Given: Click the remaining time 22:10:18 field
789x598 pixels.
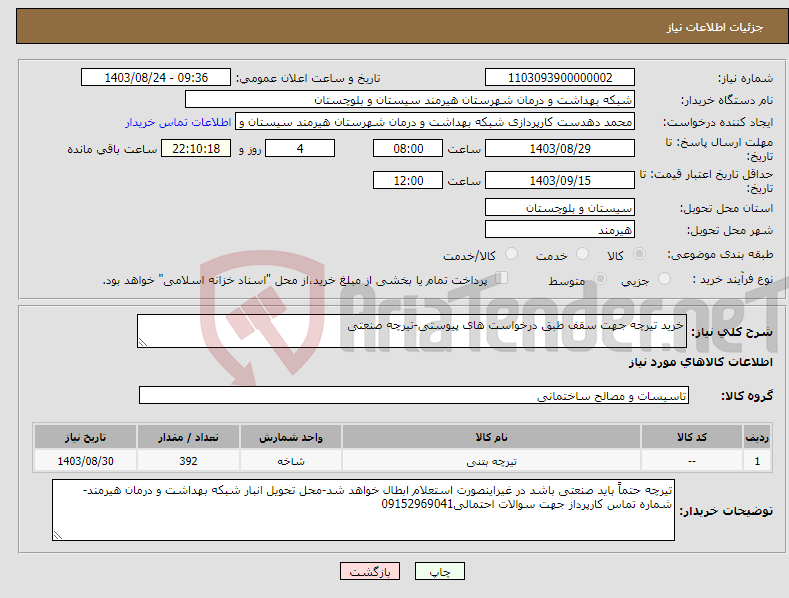Looking at the screenshot, I should click(x=196, y=148).
